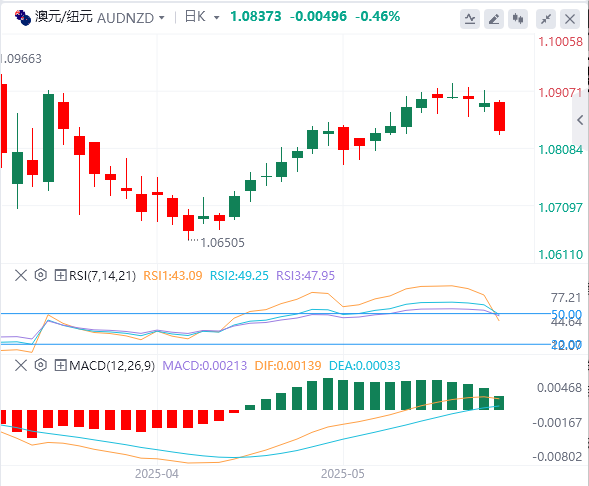The width and height of the screenshot is (589, 486).
Task: Select the RSI(7,14,21) indicator label
Action: click(x=102, y=276)
